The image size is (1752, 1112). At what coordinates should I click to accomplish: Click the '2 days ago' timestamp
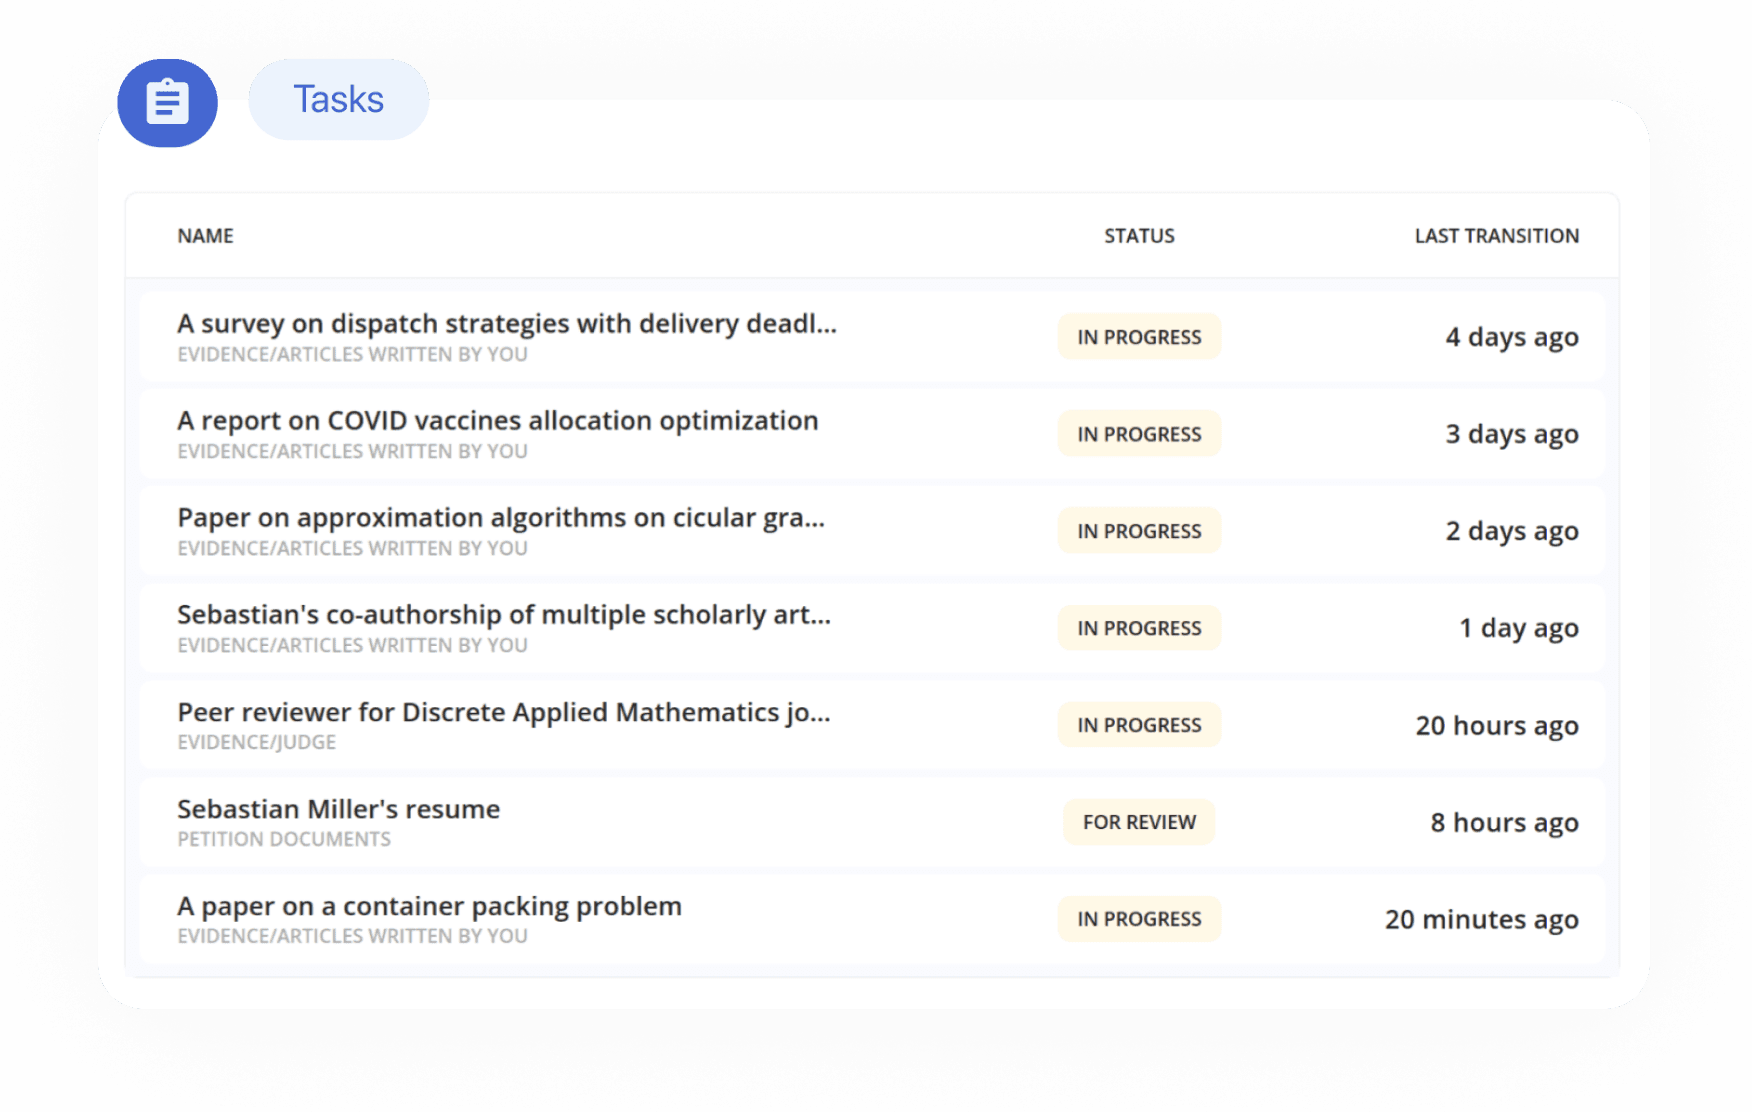tap(1511, 531)
